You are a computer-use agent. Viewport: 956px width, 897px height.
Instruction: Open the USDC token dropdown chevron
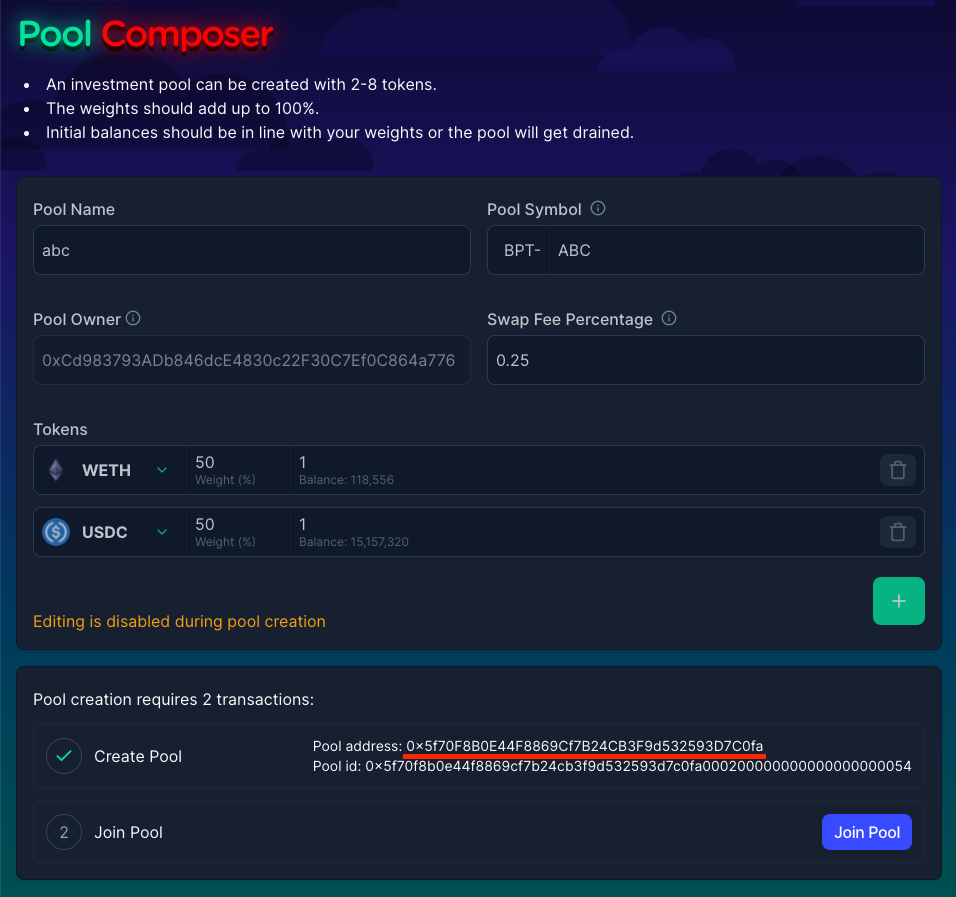coord(162,532)
